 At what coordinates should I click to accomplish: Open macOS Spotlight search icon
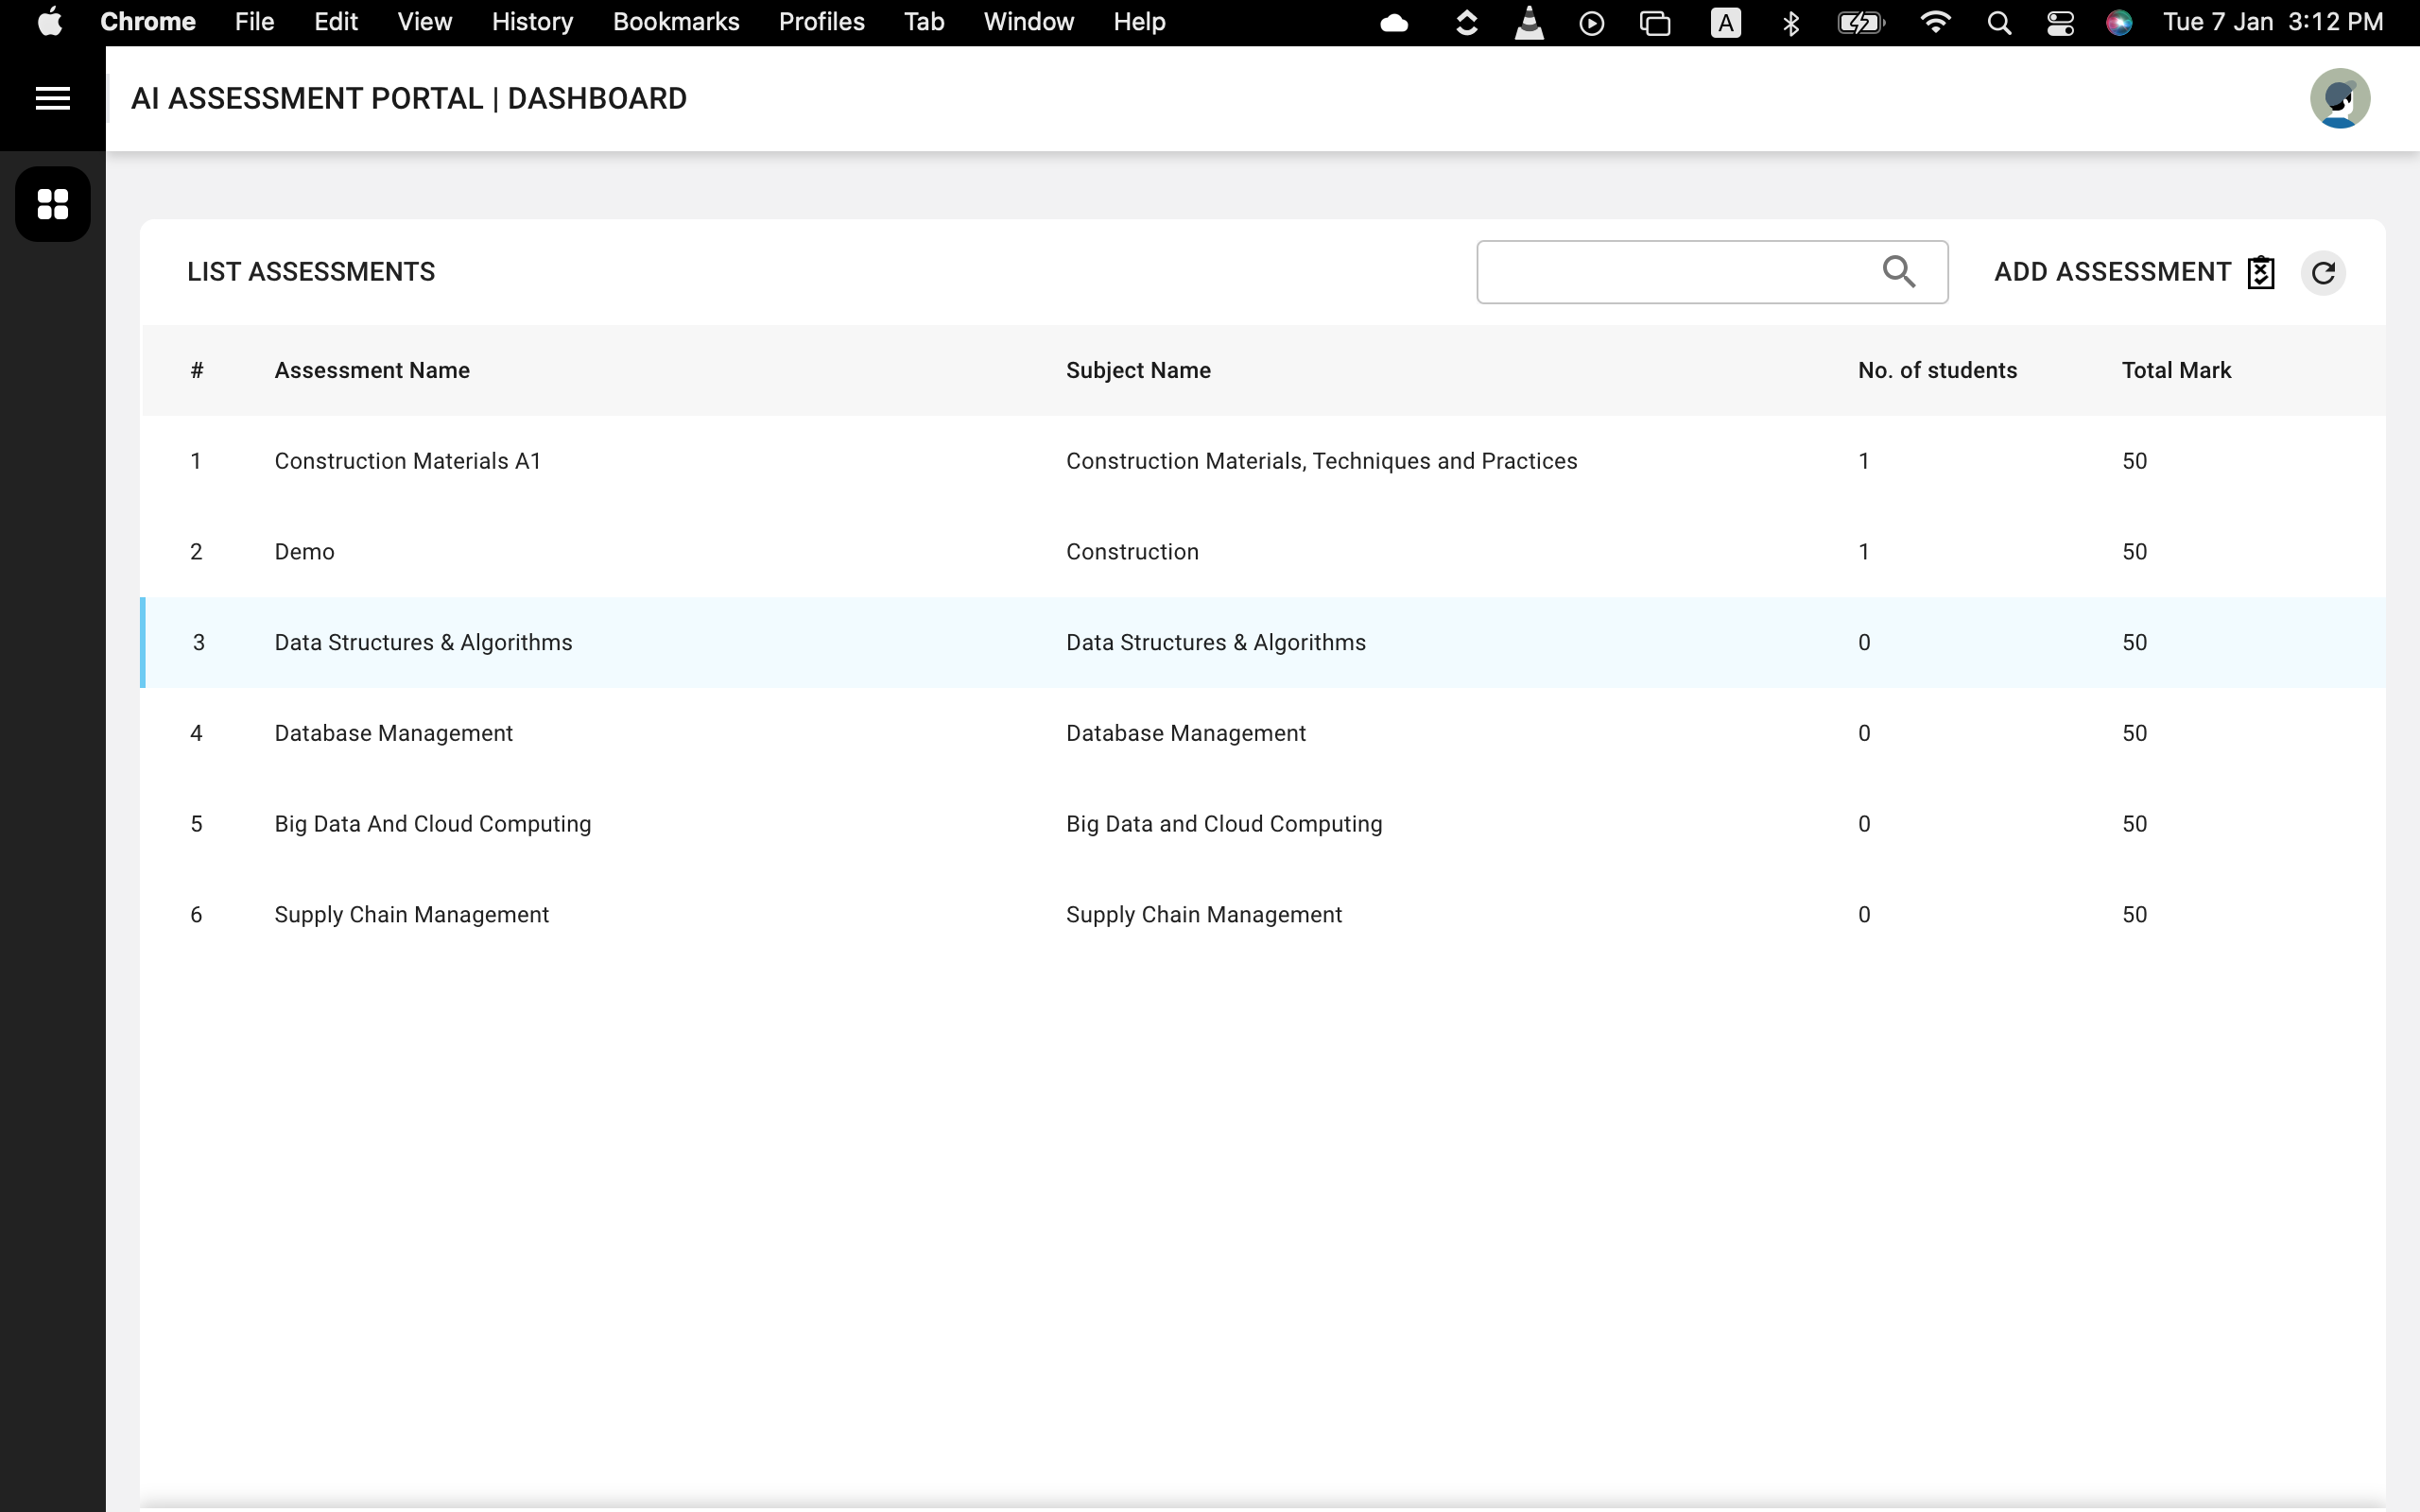point(1999,22)
